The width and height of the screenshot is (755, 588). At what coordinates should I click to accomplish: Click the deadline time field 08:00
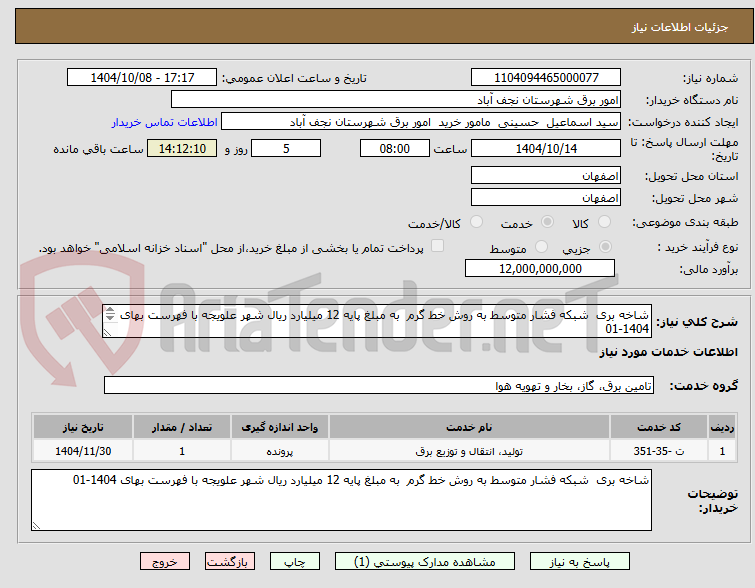[x=395, y=148]
